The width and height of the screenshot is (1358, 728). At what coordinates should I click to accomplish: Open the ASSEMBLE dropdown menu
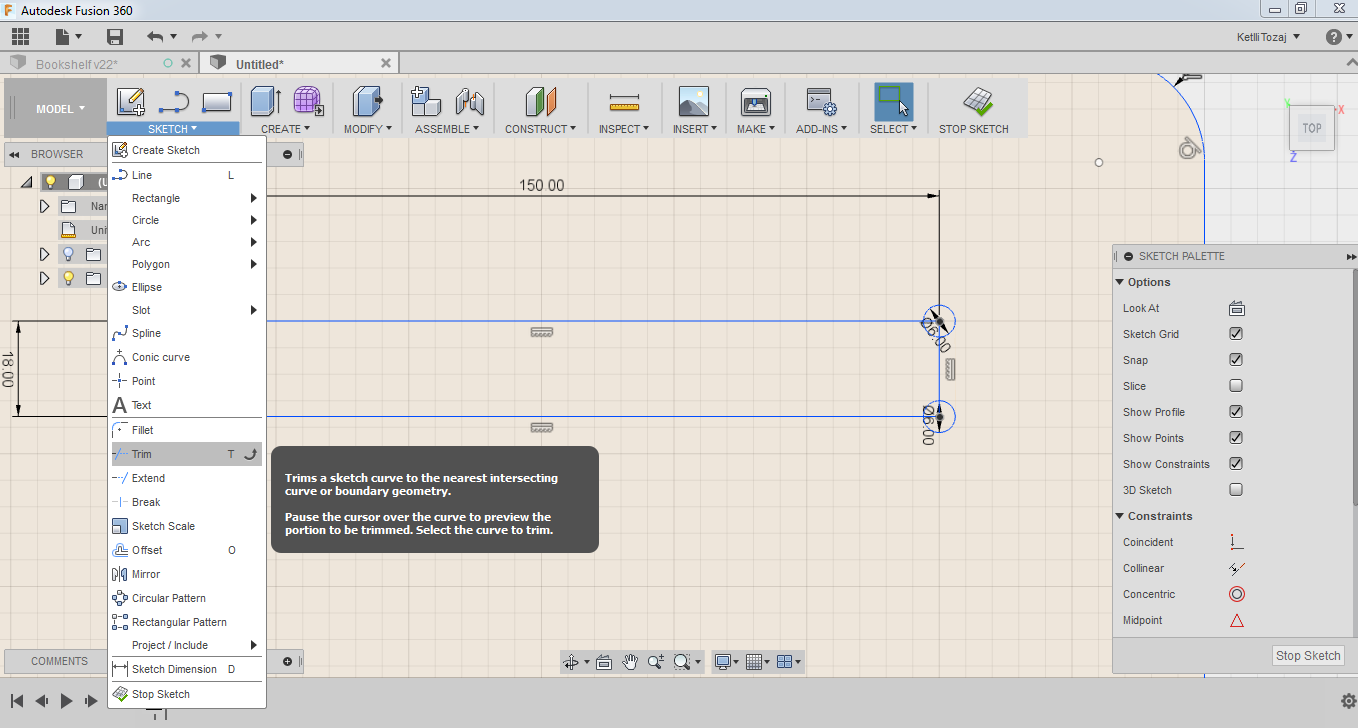[447, 129]
